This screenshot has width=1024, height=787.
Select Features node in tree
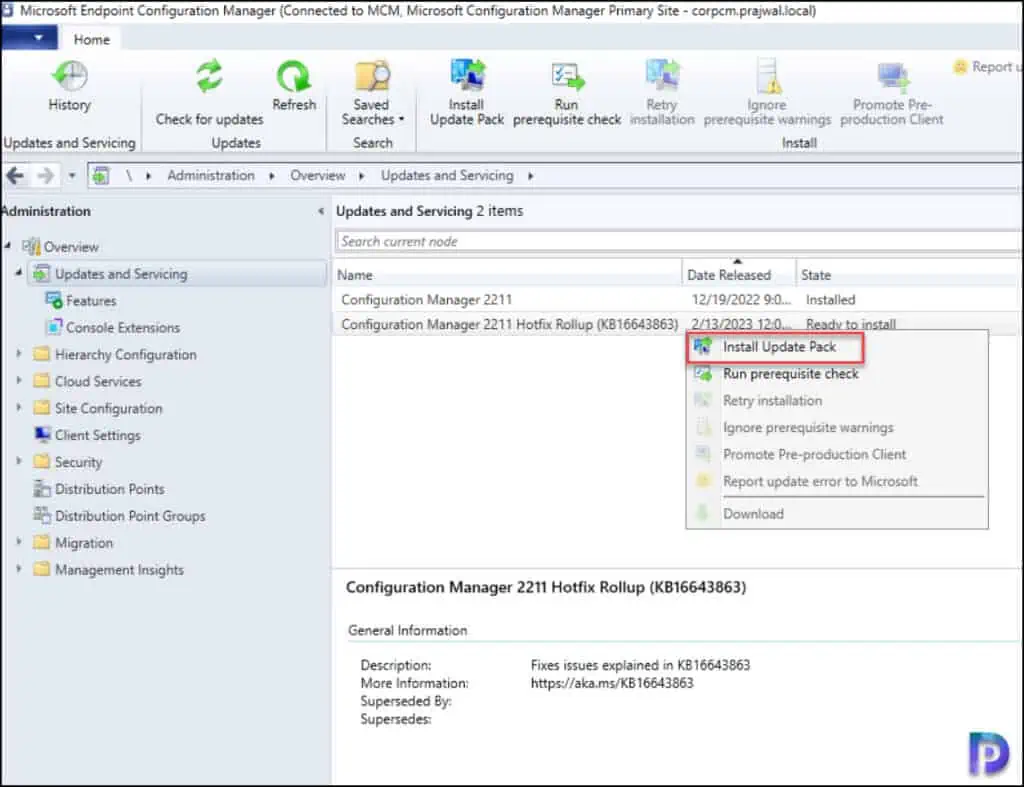point(91,300)
